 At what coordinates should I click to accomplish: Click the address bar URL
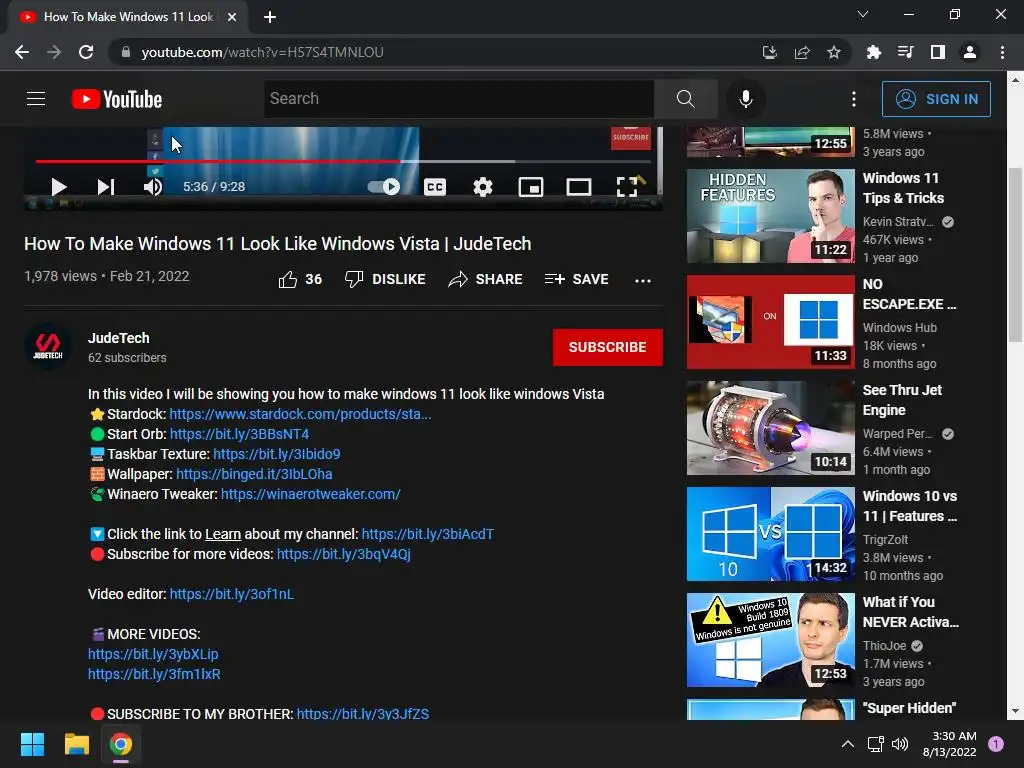263,52
